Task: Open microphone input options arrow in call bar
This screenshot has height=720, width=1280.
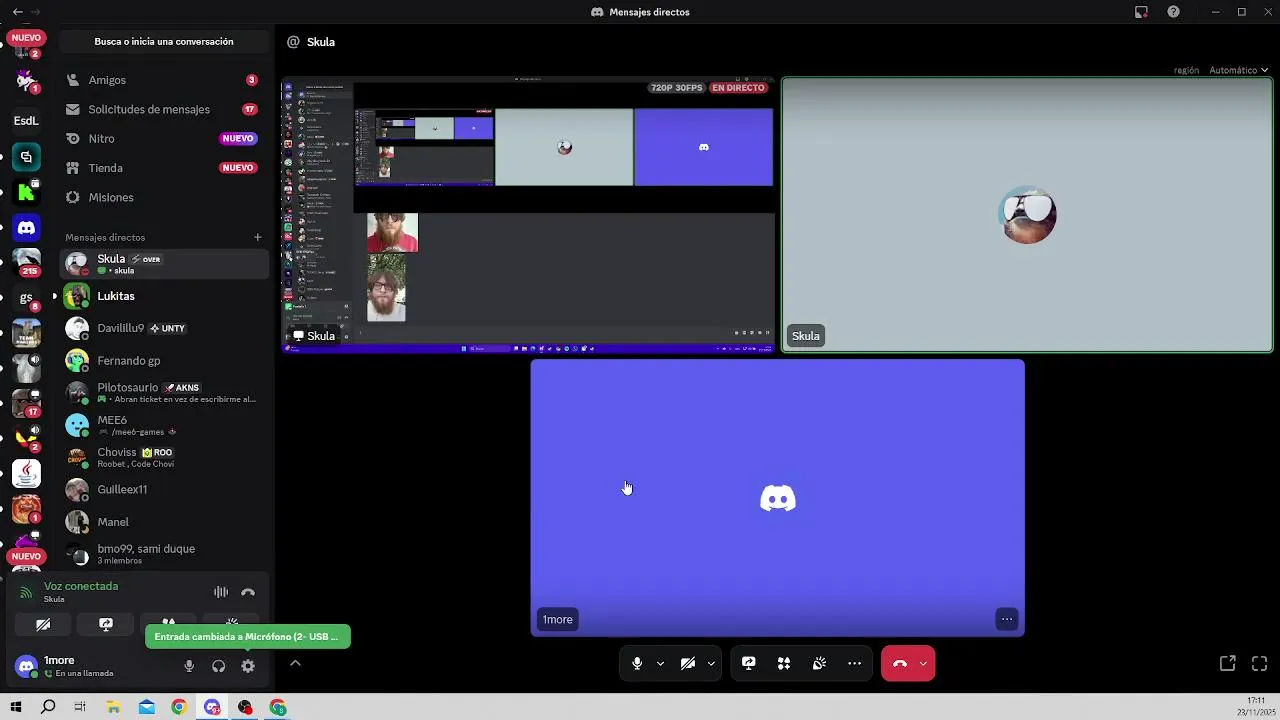Action: click(x=660, y=663)
